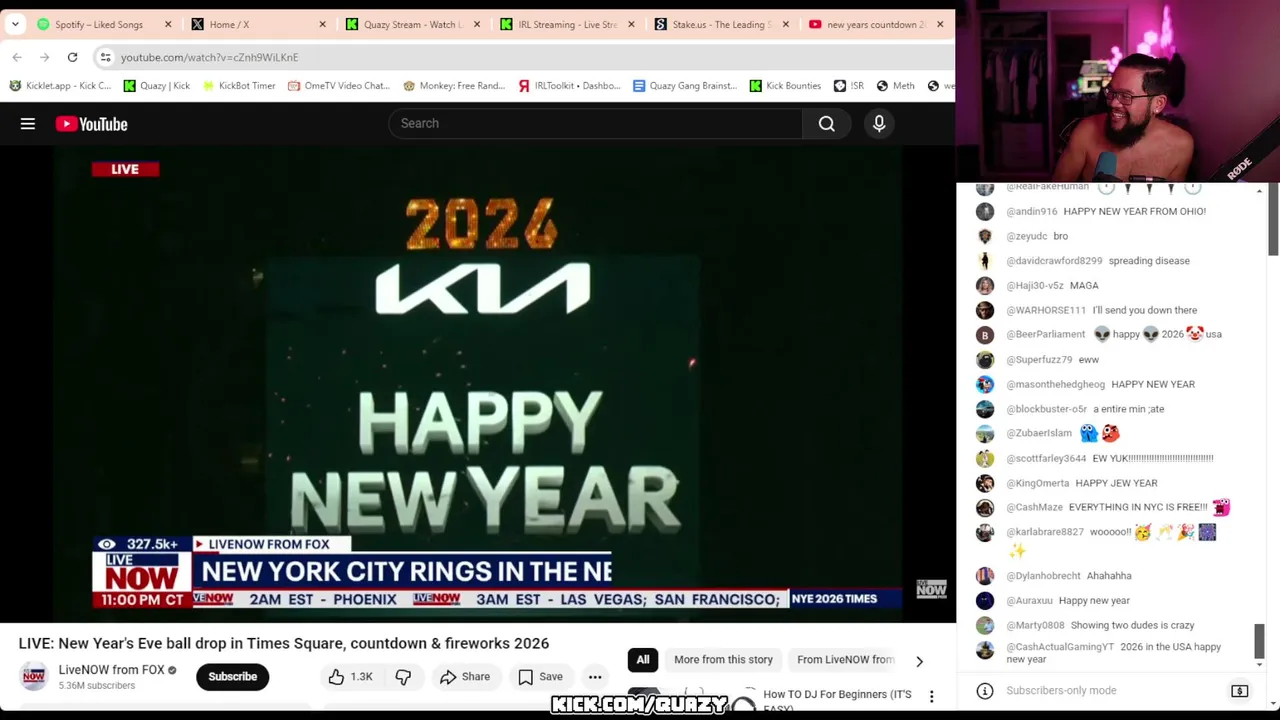Screen dimensions: 1280x720
Task: Click the live video player
Action: (x=478, y=385)
